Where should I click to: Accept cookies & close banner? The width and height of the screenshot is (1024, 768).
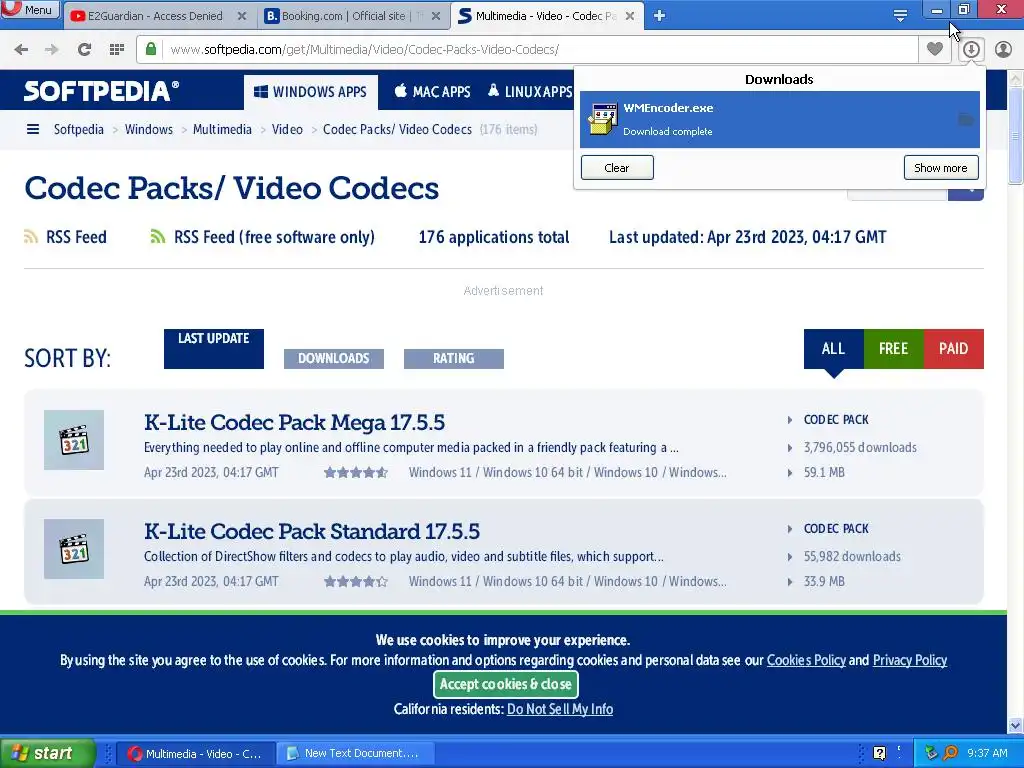pyautogui.click(x=505, y=684)
